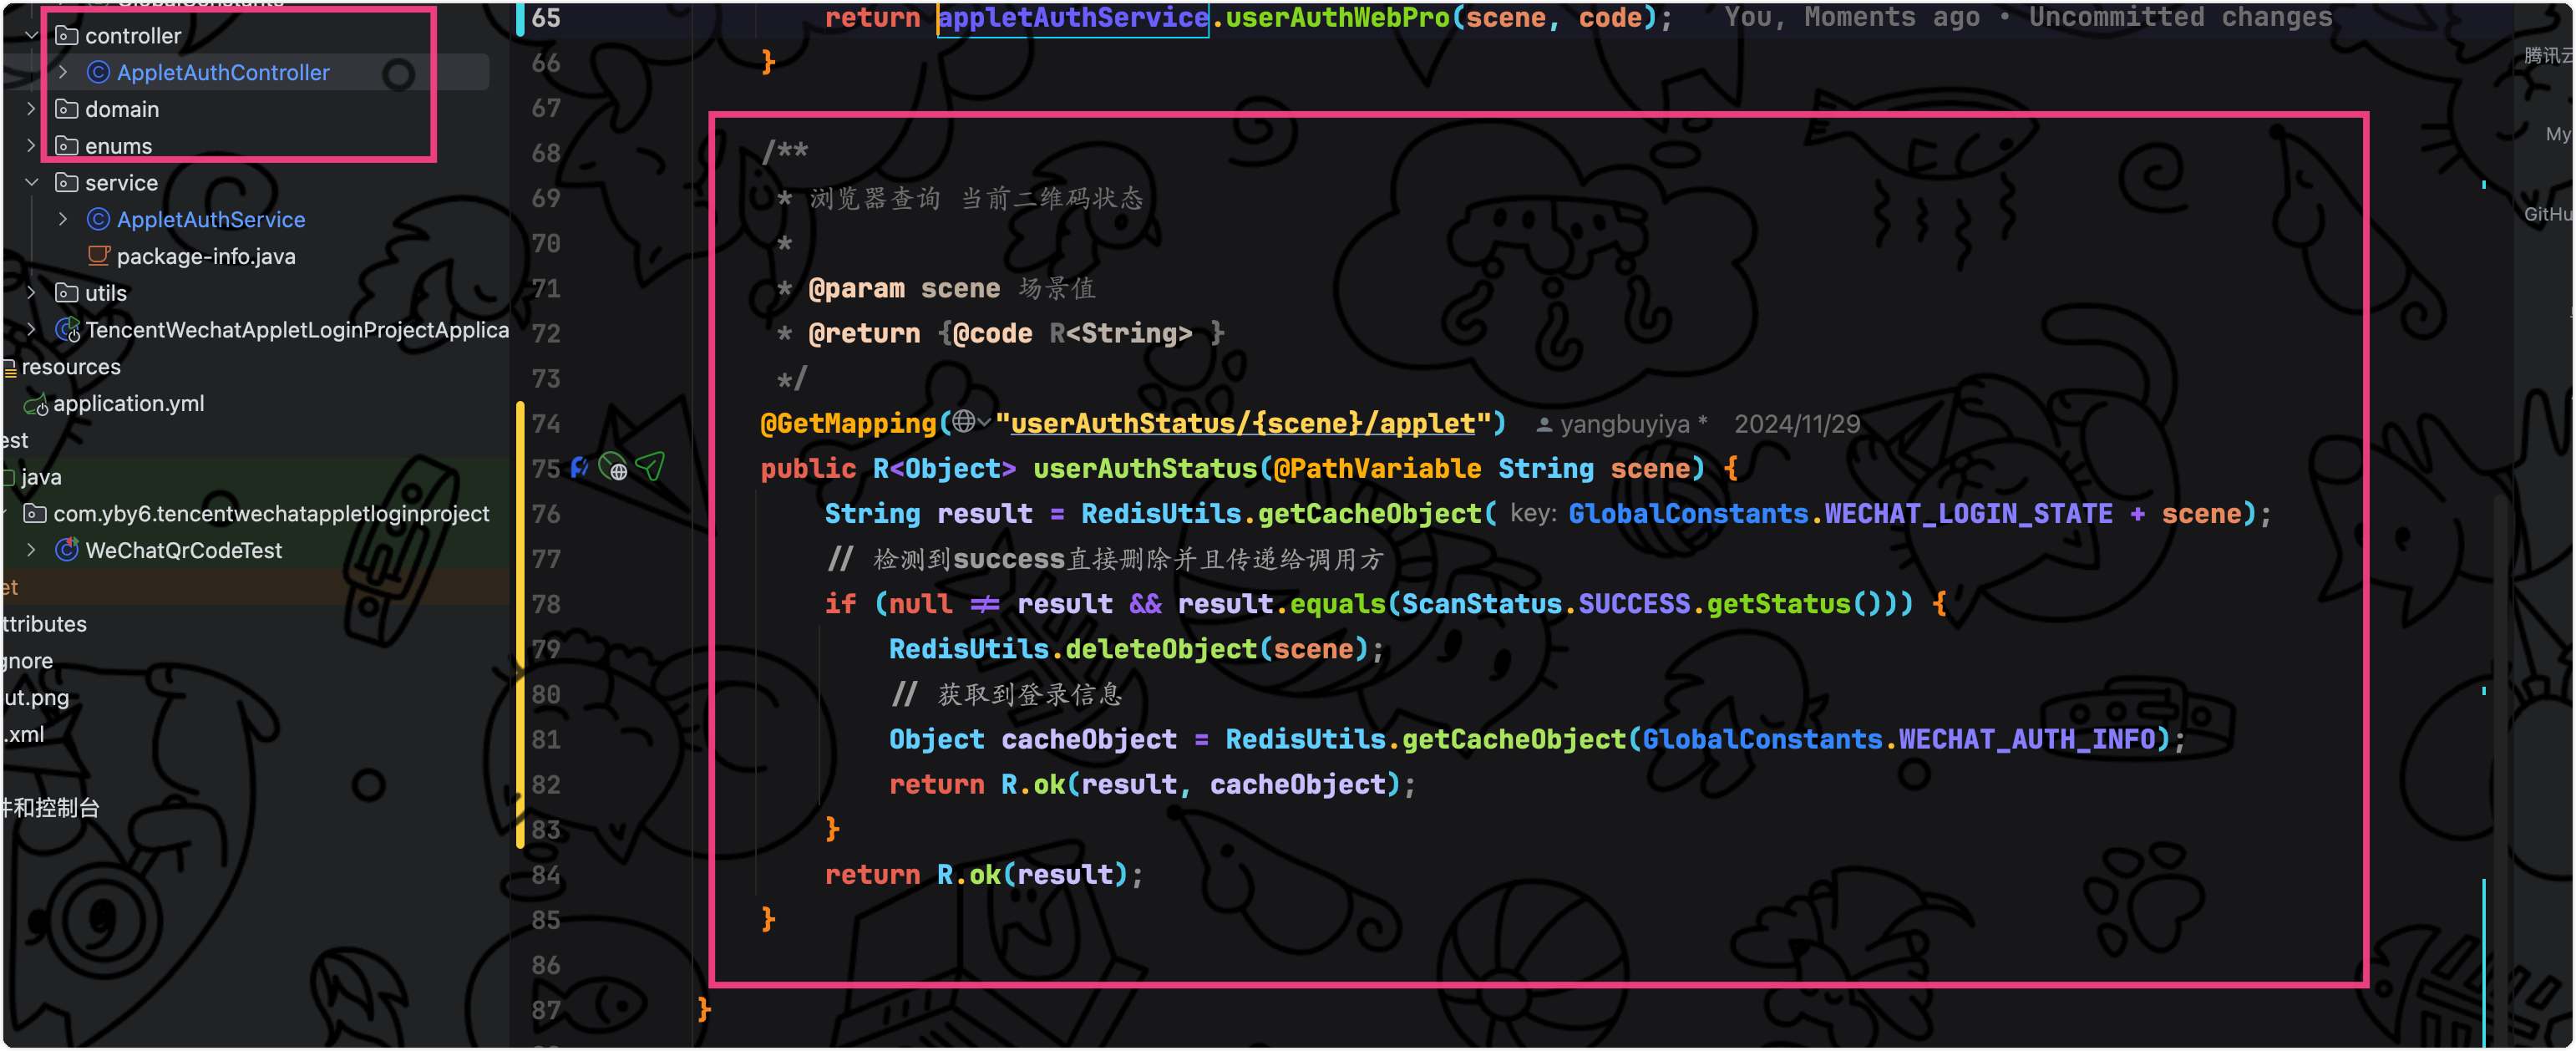2576x1051 pixels.
Task: Click the package-info.java file icon
Action: [x=98, y=256]
